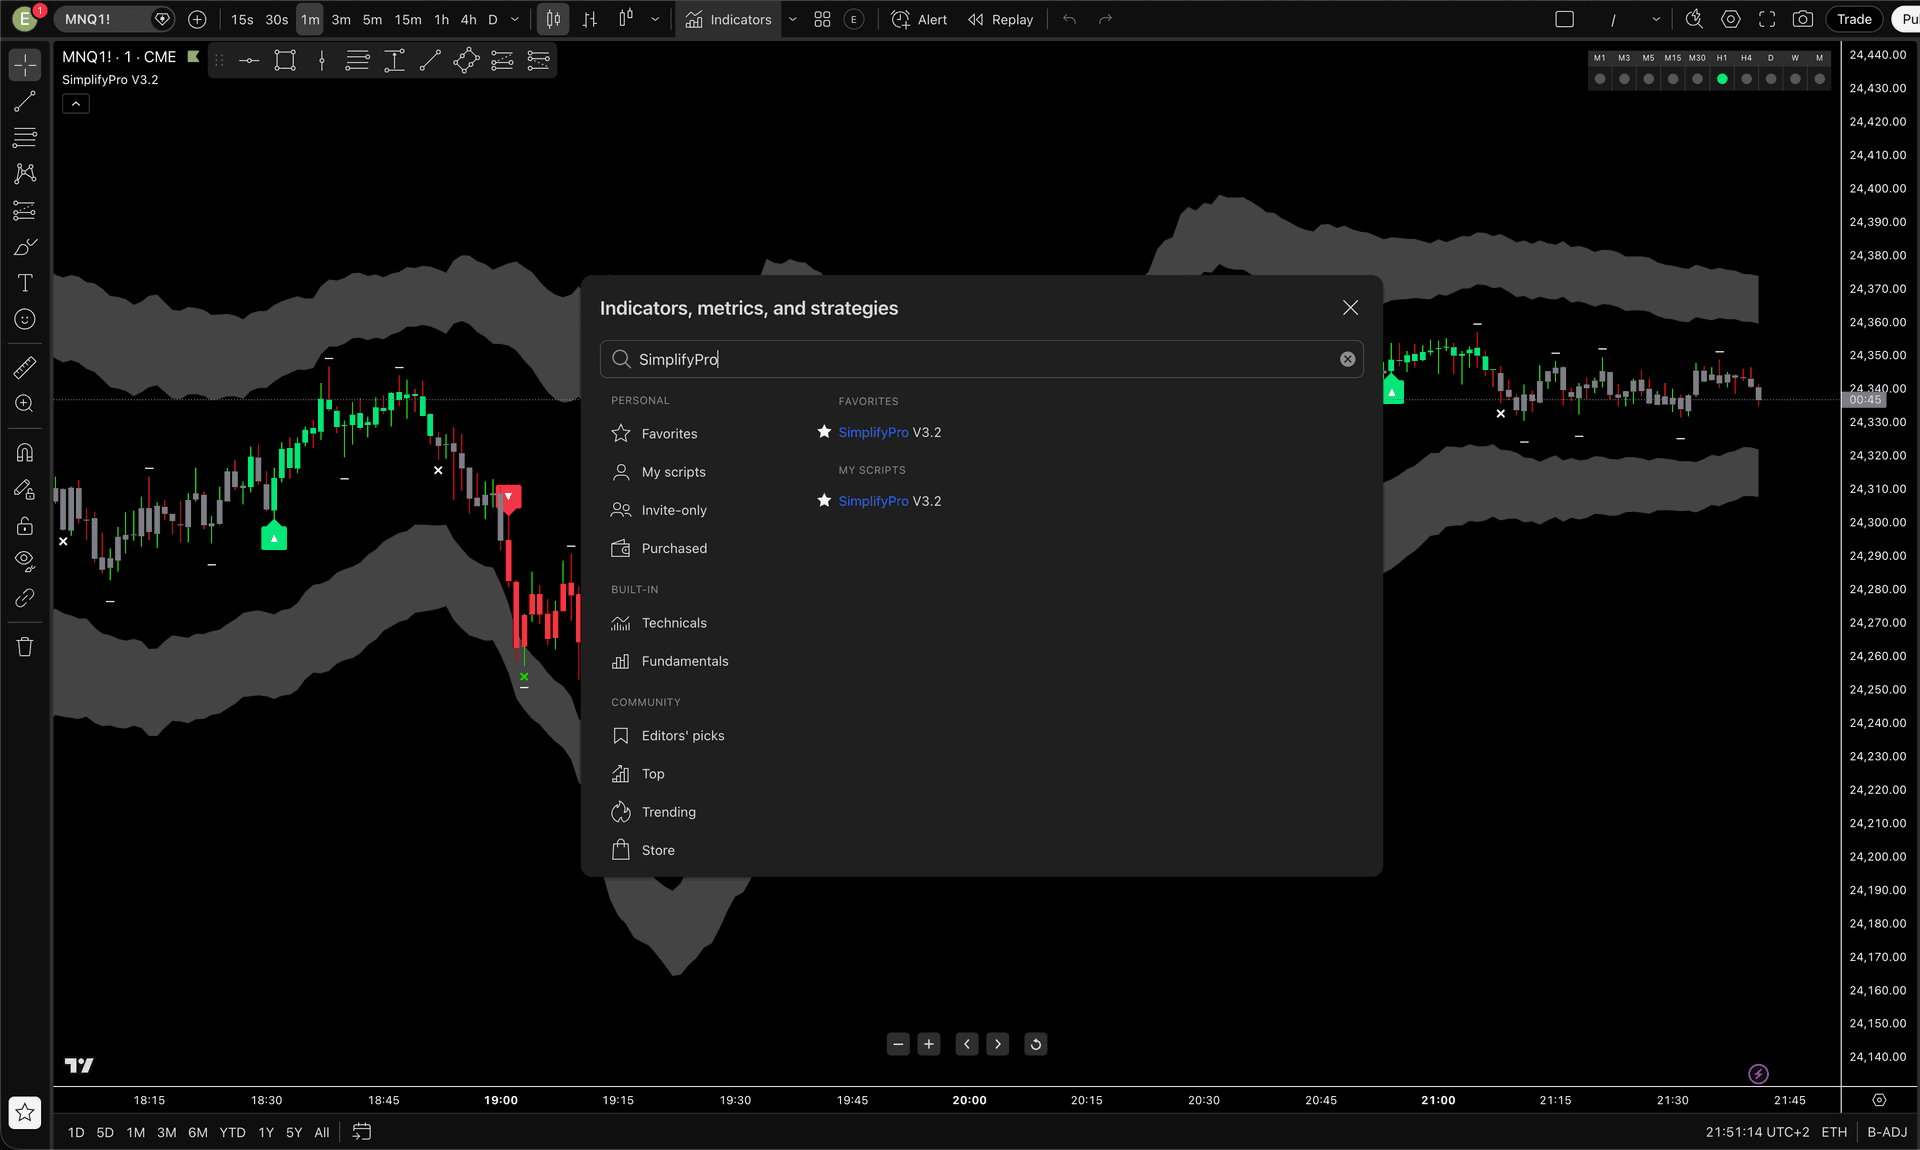Viewport: 1920px width, 1150px height.
Task: Click the Replay button
Action: click(1000, 19)
